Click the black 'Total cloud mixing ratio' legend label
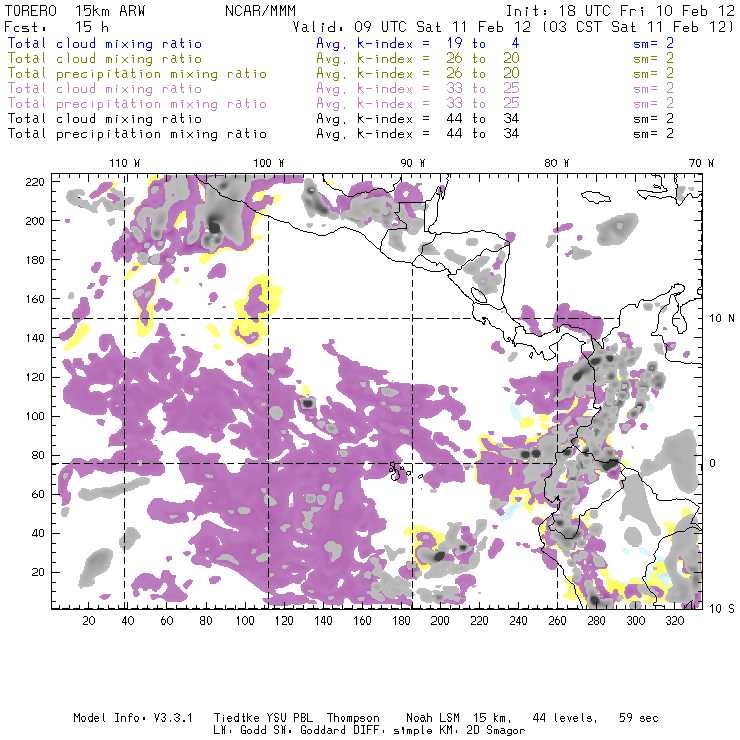This screenshot has height=740, width=740. click(105, 118)
